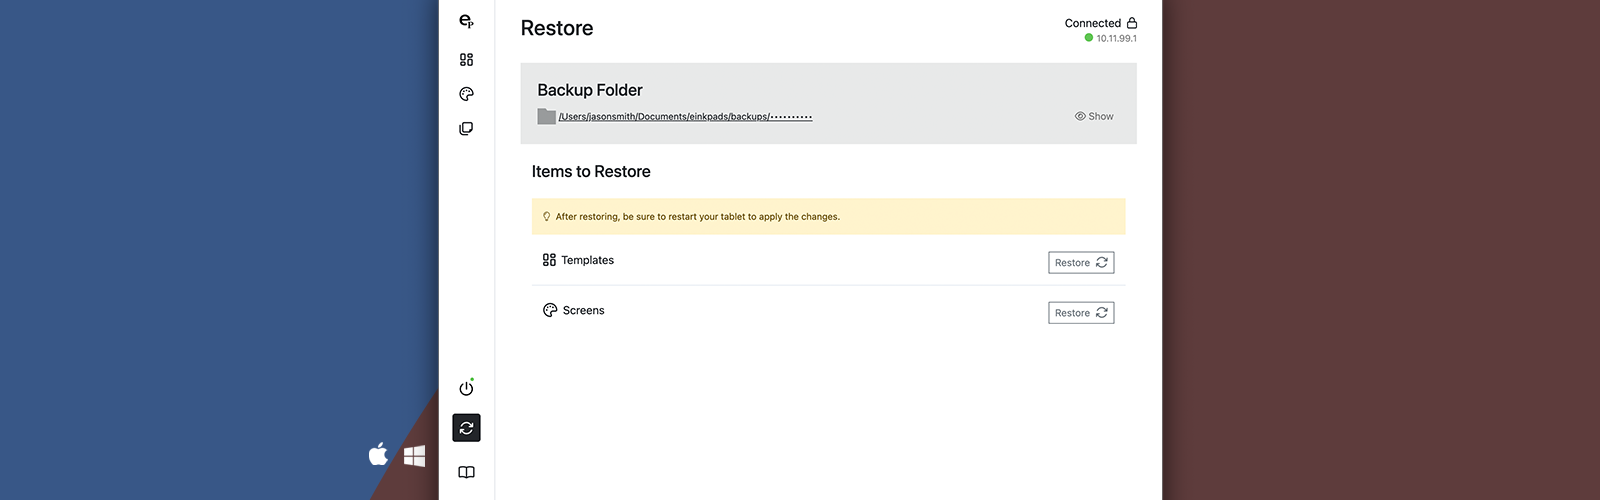Select the Screens row label

583,311
